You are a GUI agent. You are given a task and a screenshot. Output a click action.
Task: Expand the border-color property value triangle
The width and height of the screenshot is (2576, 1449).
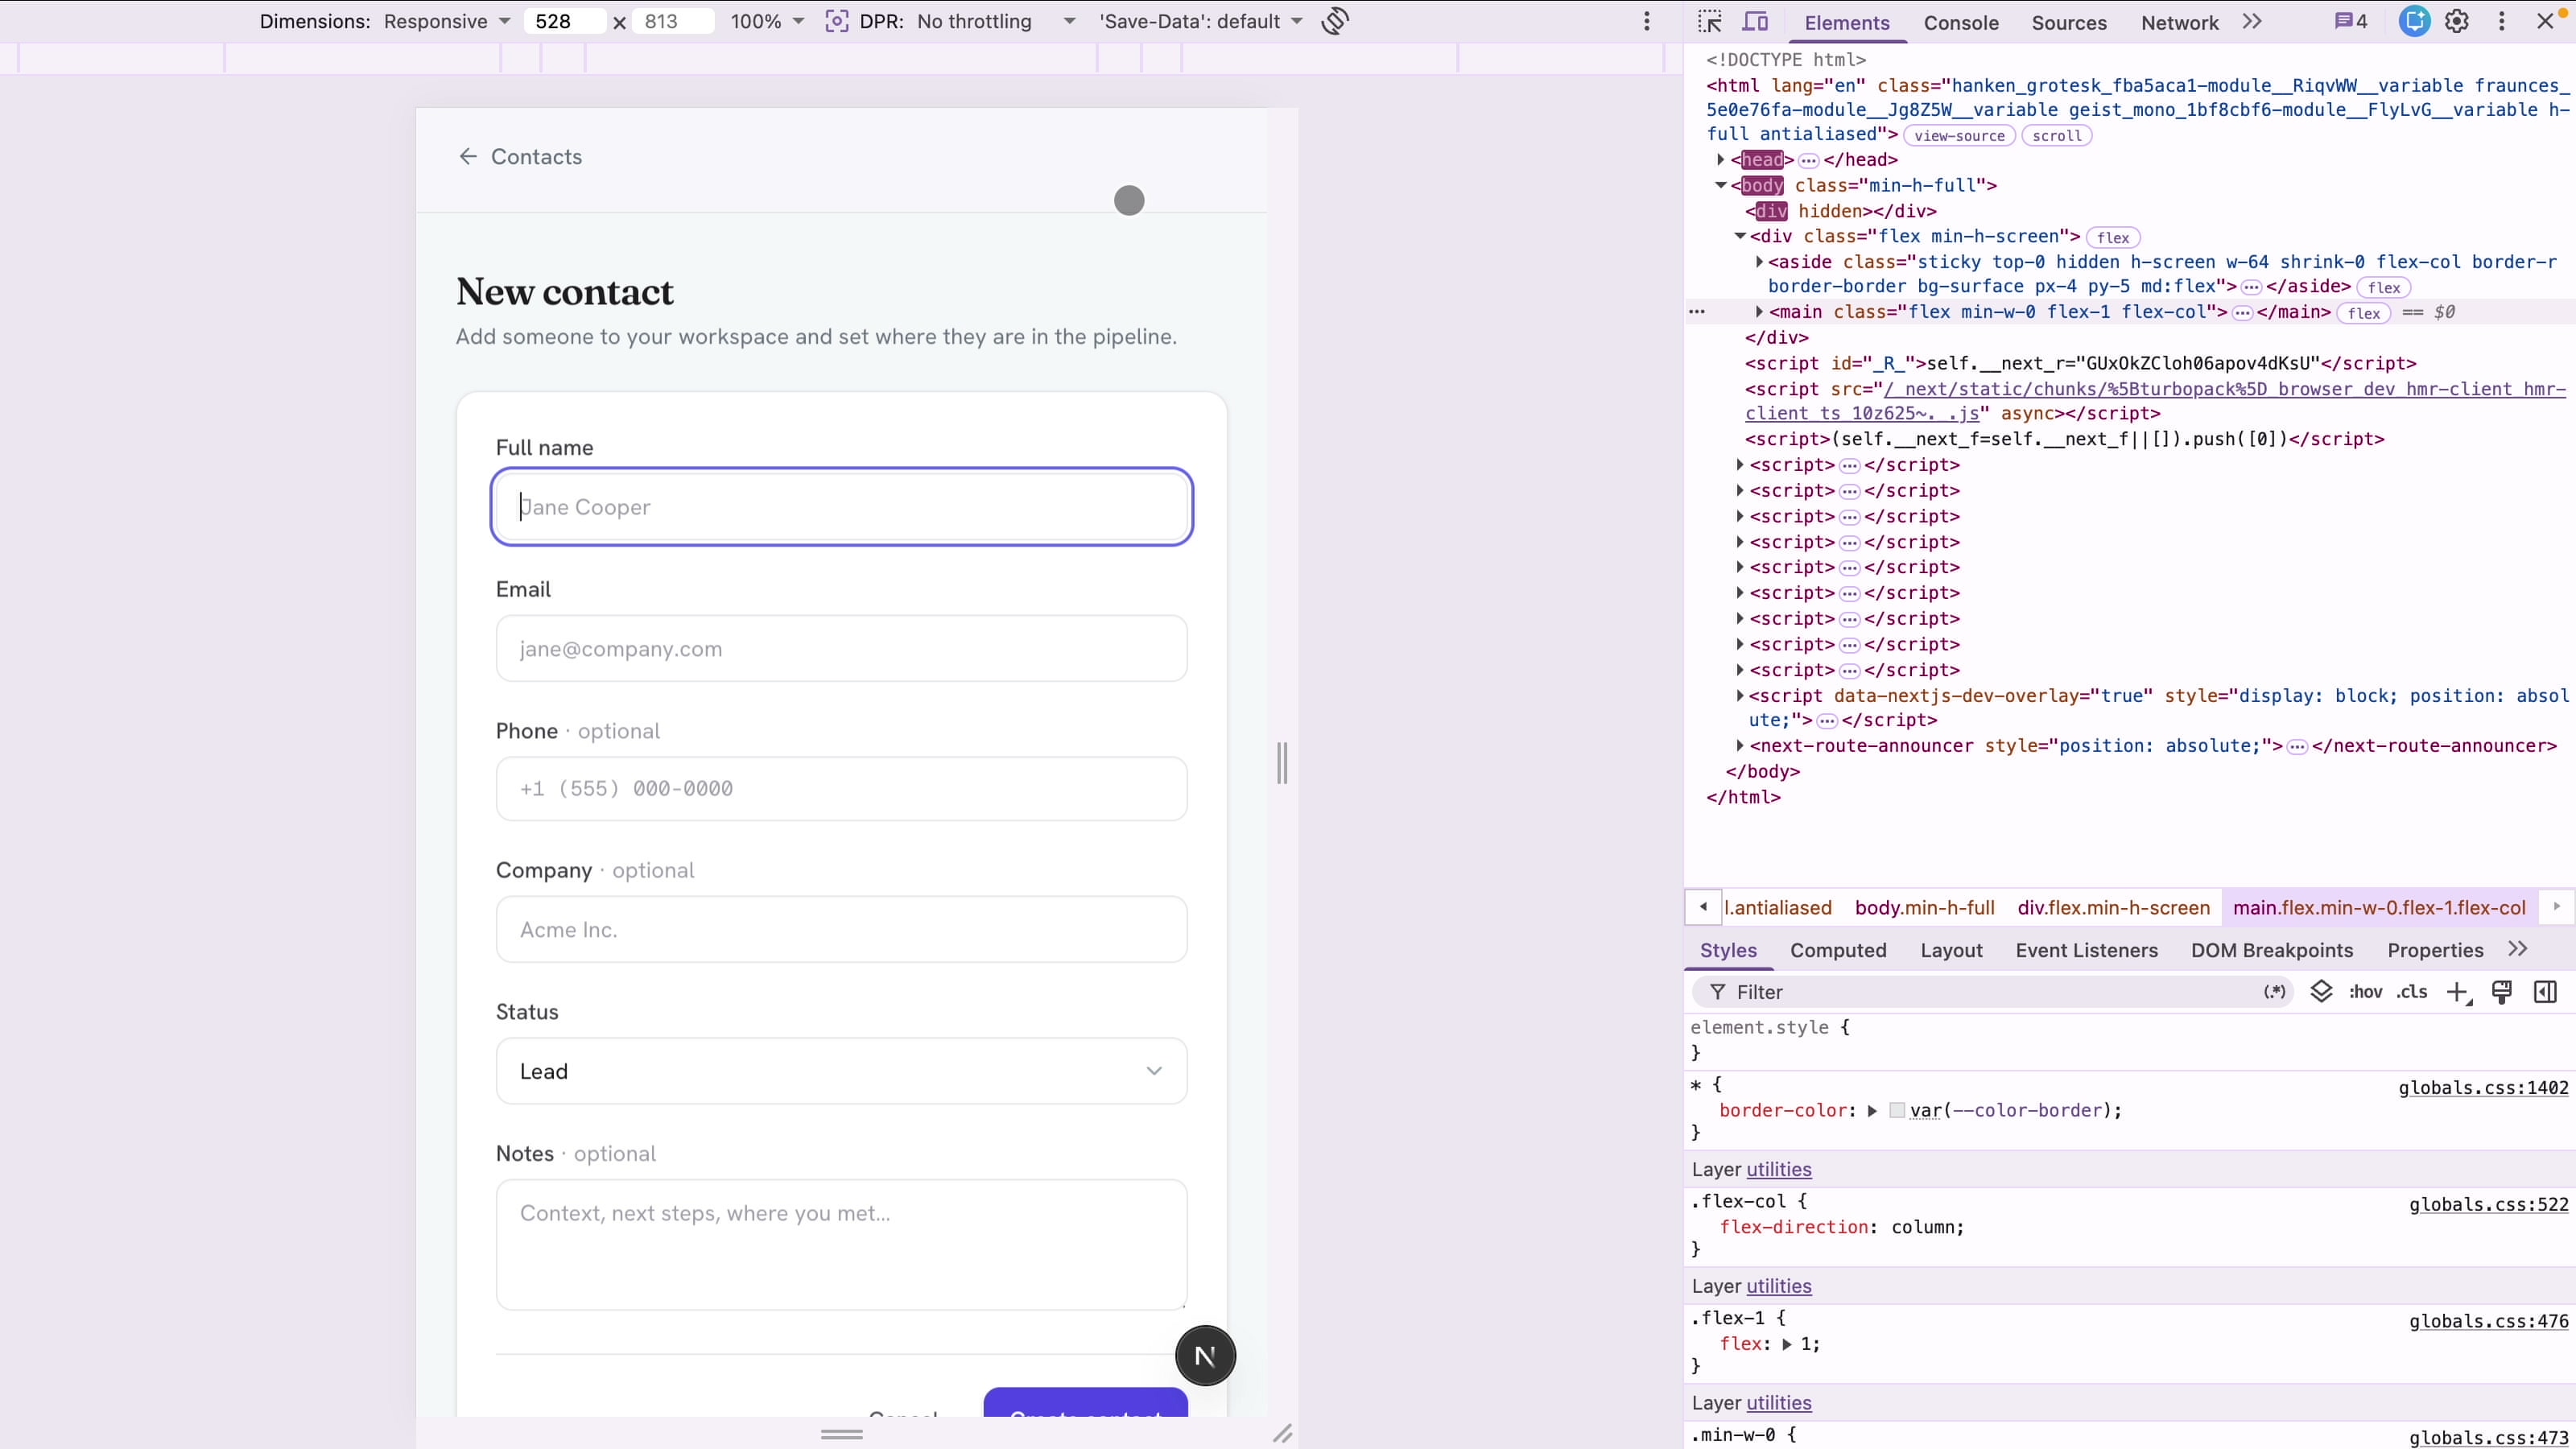[x=1872, y=1111]
